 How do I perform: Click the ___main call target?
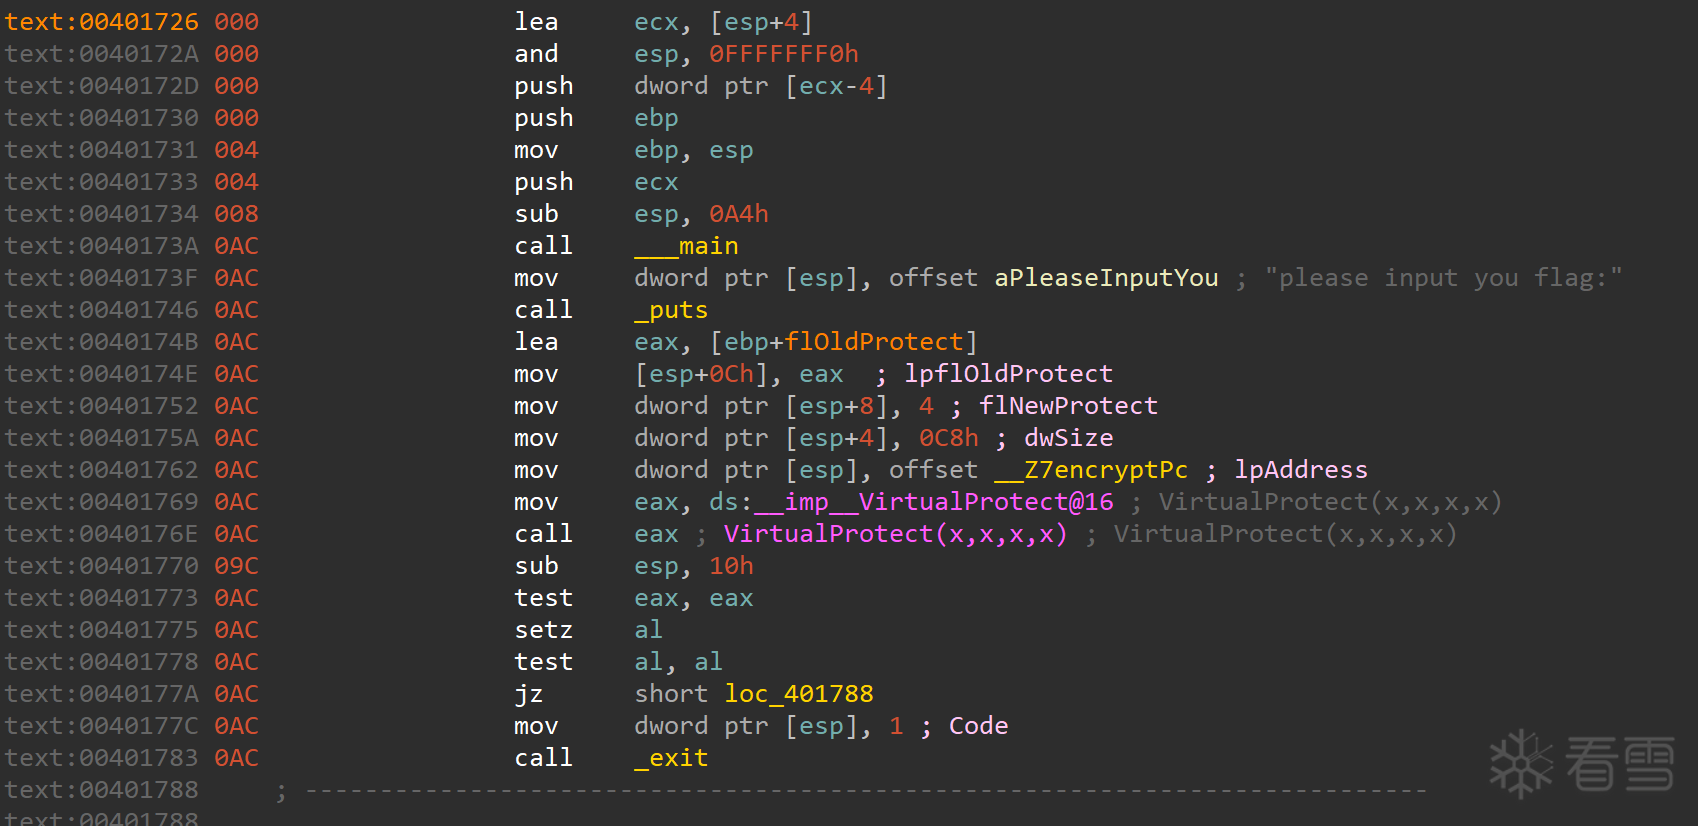pyautogui.click(x=686, y=246)
